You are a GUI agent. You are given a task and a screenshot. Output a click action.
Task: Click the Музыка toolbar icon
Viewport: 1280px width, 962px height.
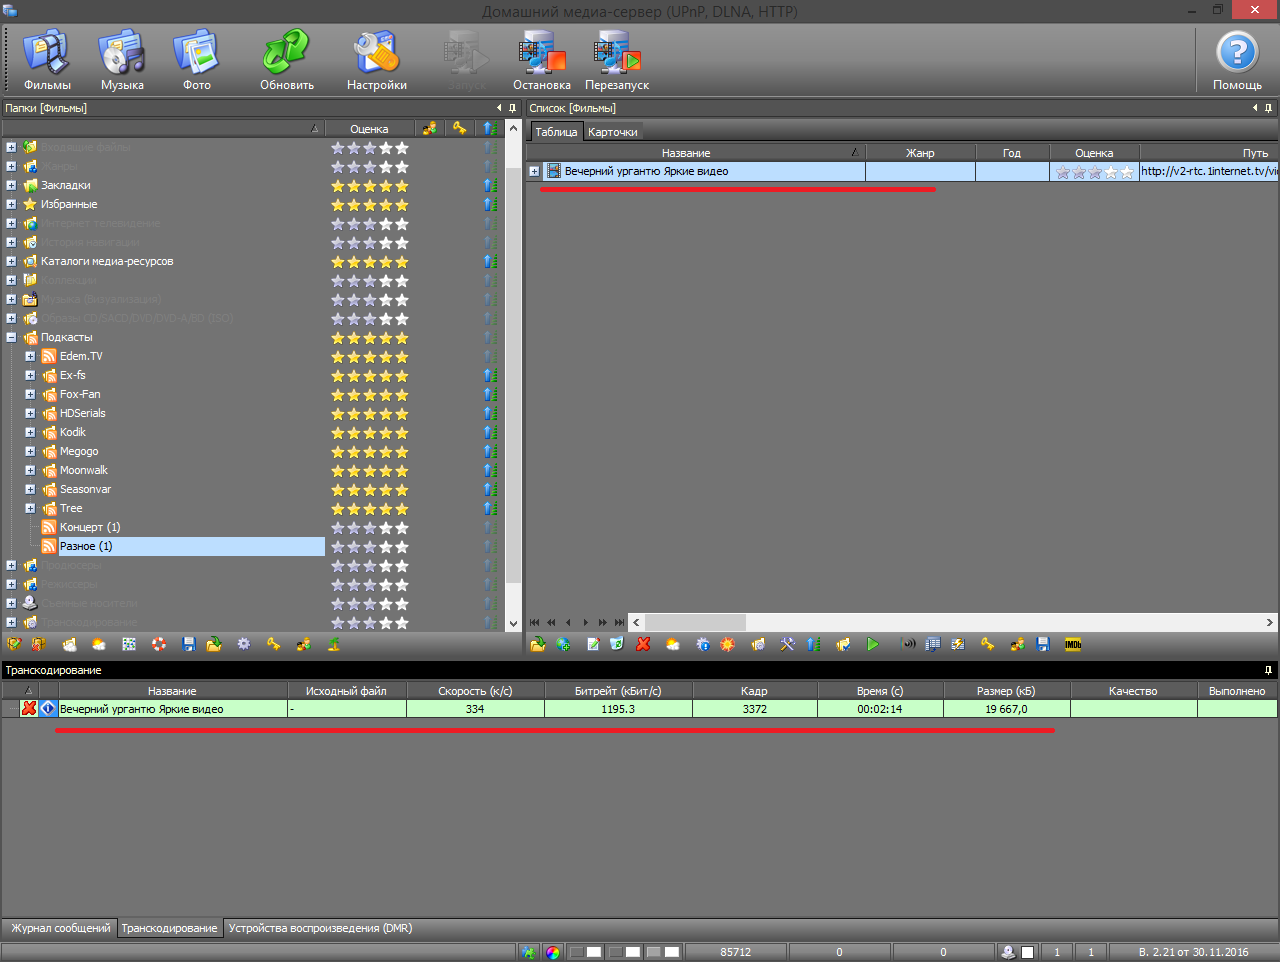pos(122,61)
